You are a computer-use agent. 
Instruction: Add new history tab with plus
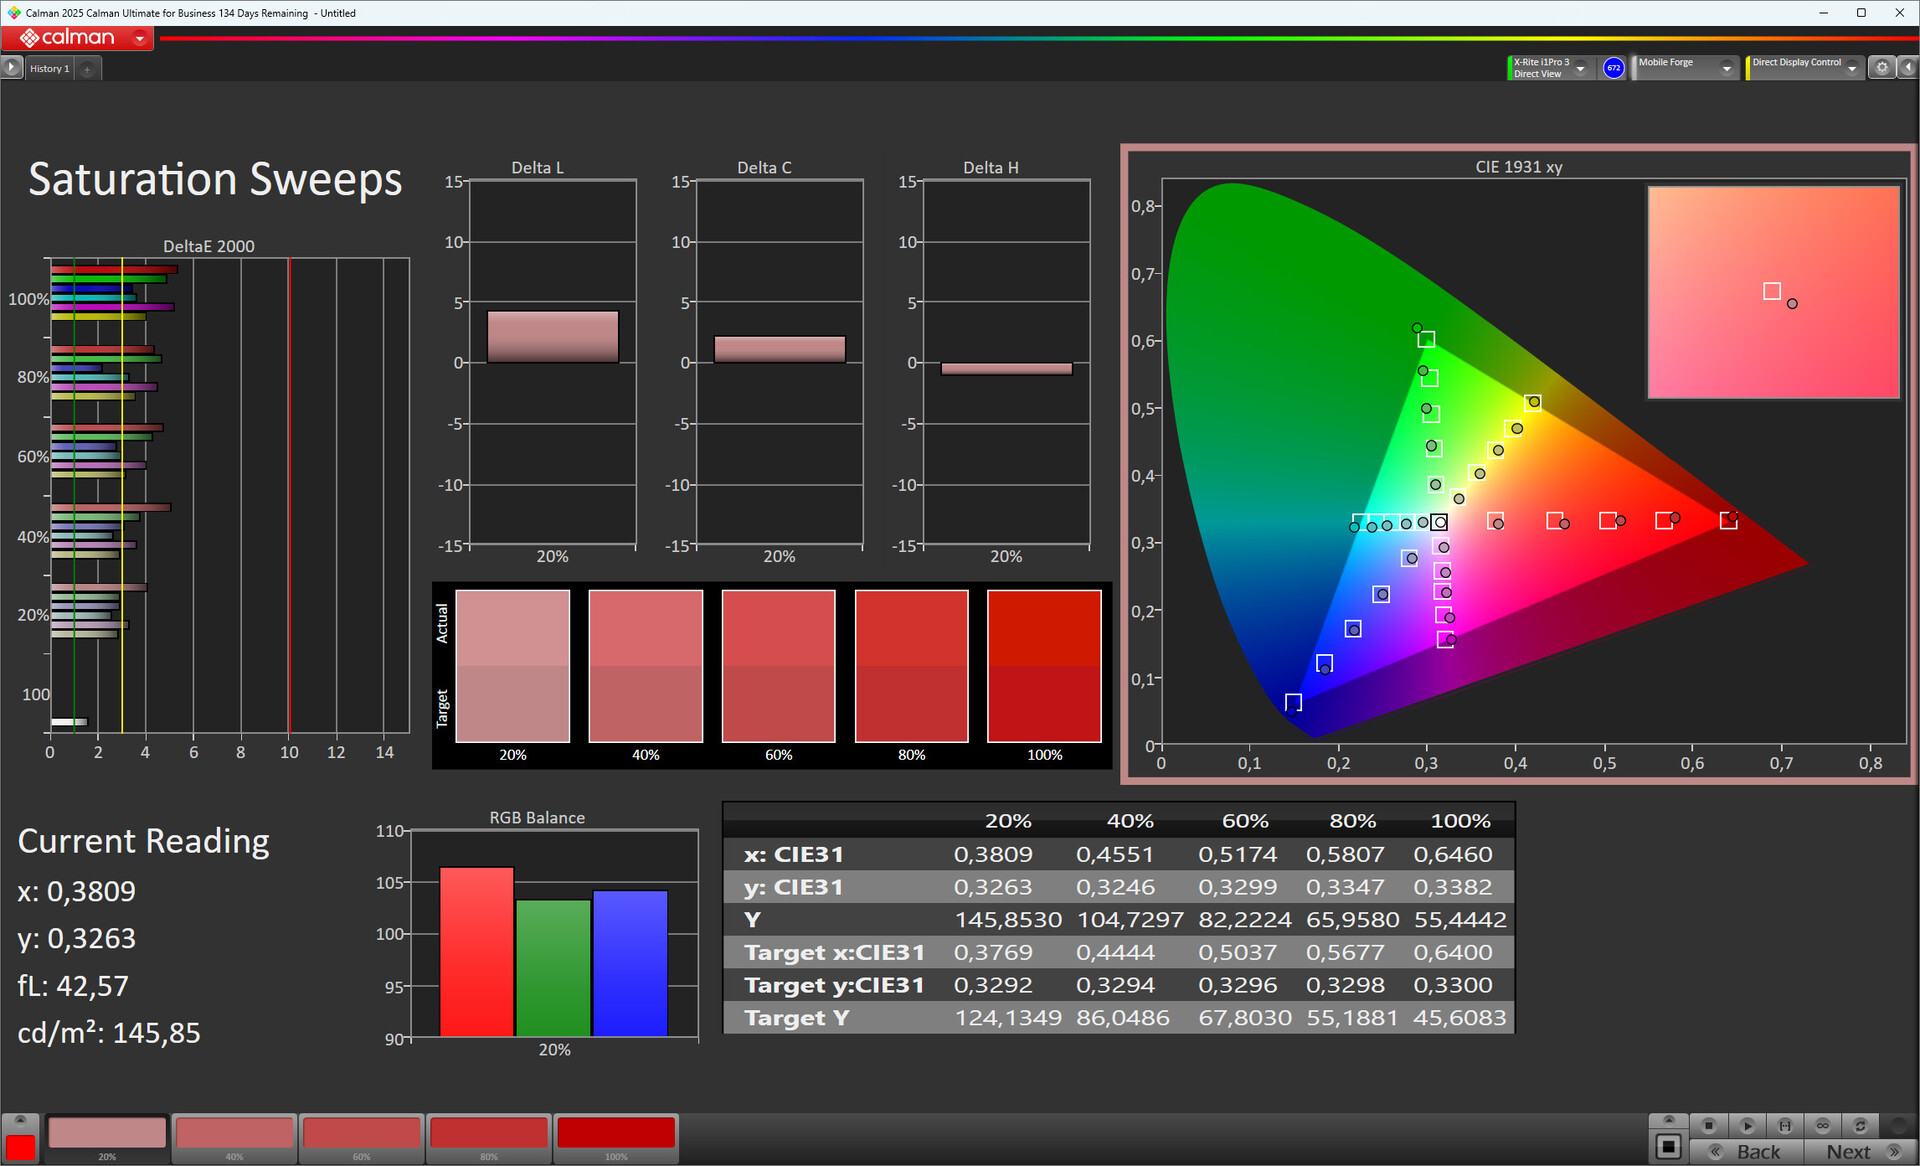[x=87, y=69]
